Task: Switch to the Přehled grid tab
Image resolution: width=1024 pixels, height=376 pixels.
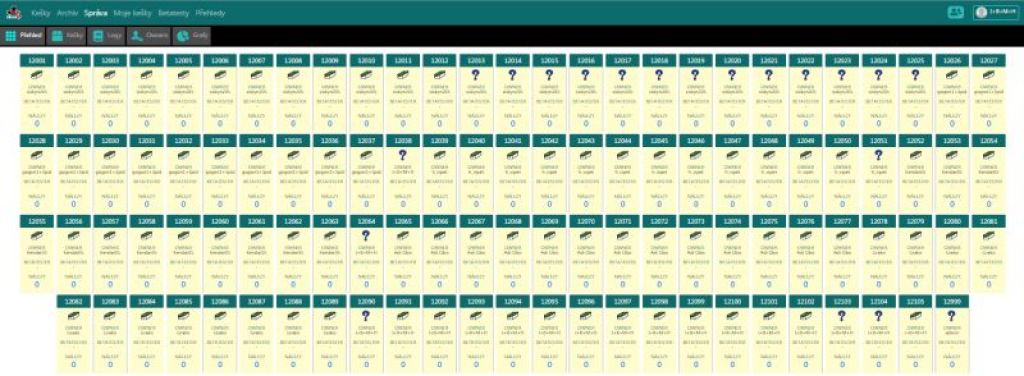Action: point(24,36)
